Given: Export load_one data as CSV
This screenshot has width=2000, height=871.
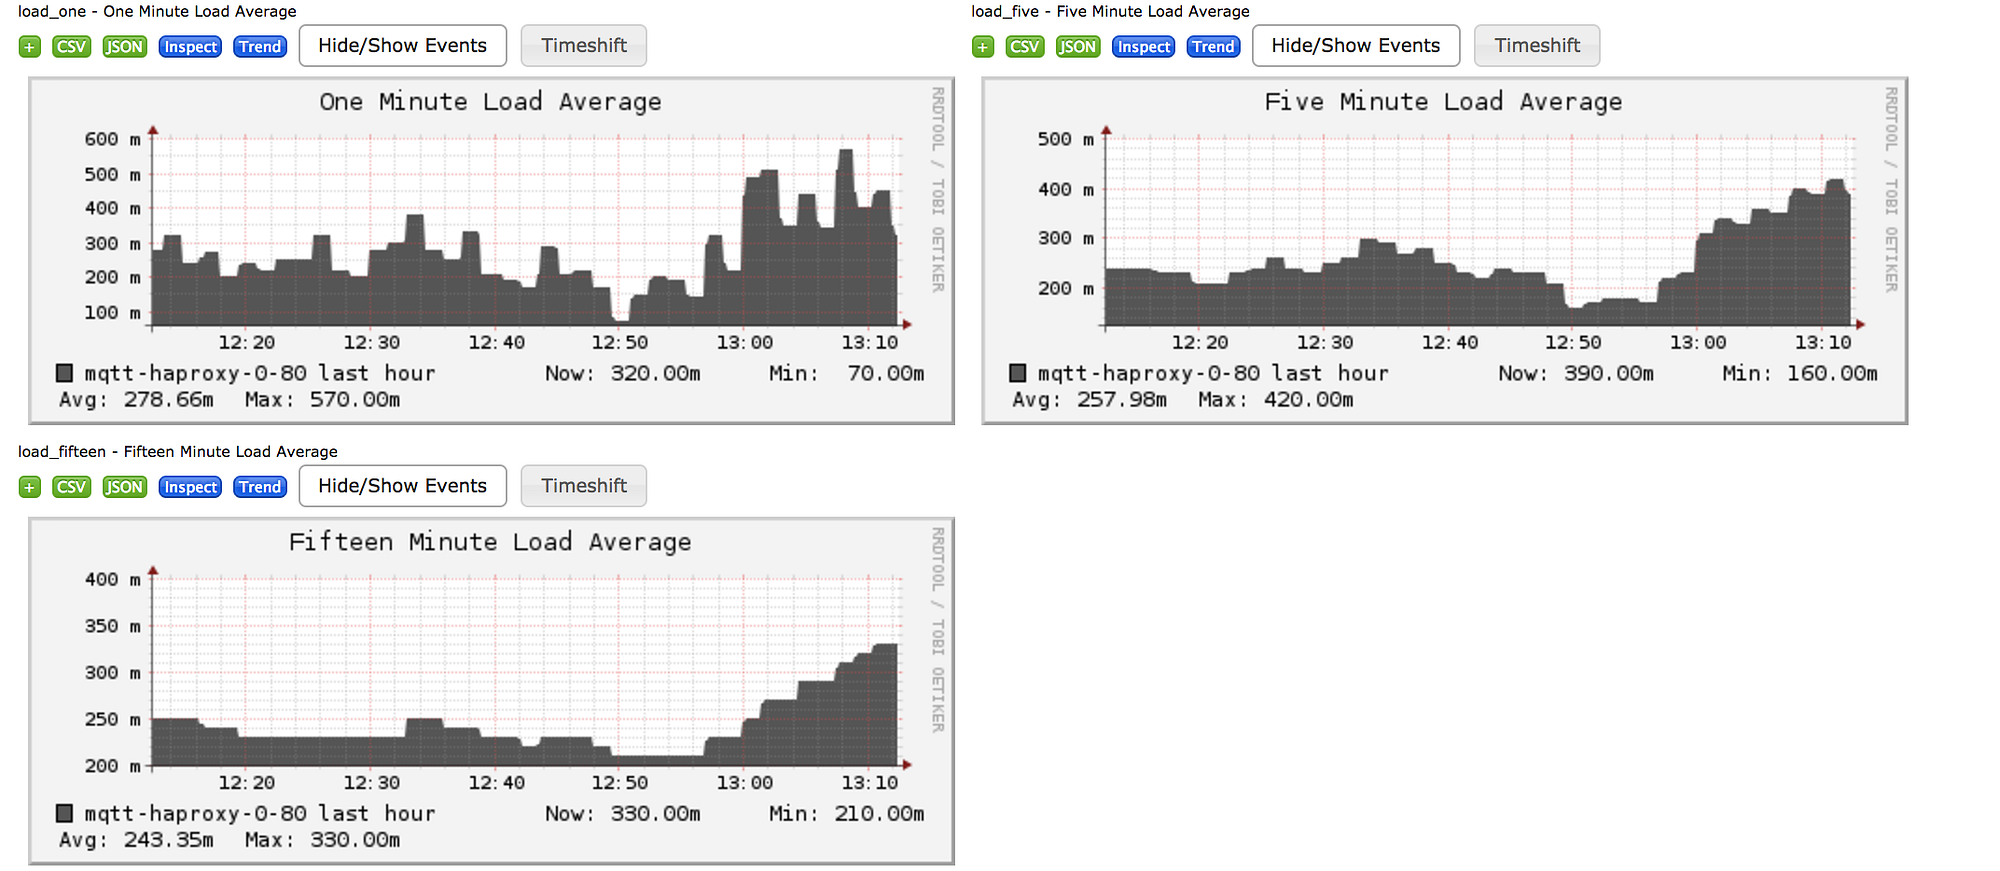Looking at the screenshot, I should pyautogui.click(x=71, y=46).
